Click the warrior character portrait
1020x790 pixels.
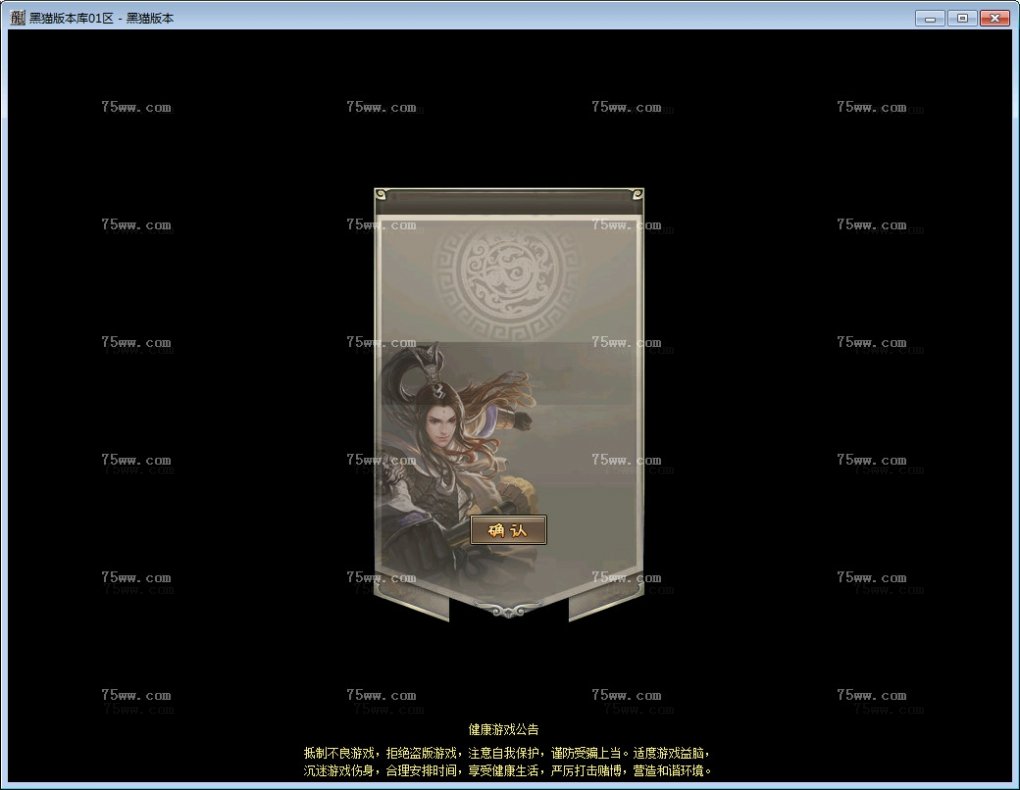pyautogui.click(x=458, y=465)
